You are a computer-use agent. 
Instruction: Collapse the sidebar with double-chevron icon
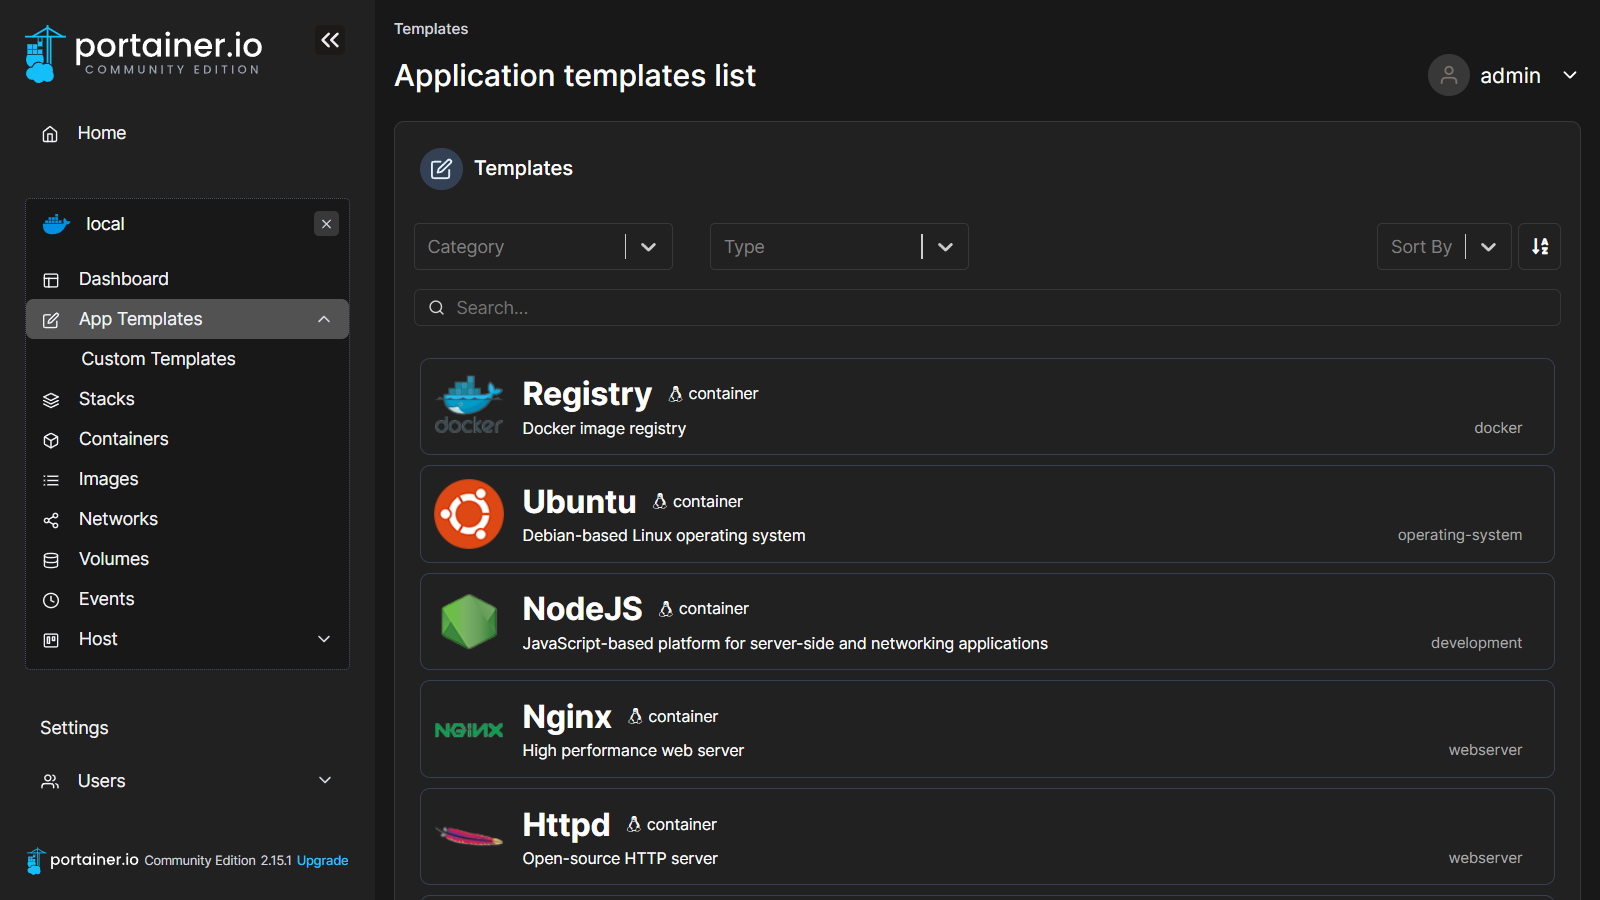tap(330, 40)
